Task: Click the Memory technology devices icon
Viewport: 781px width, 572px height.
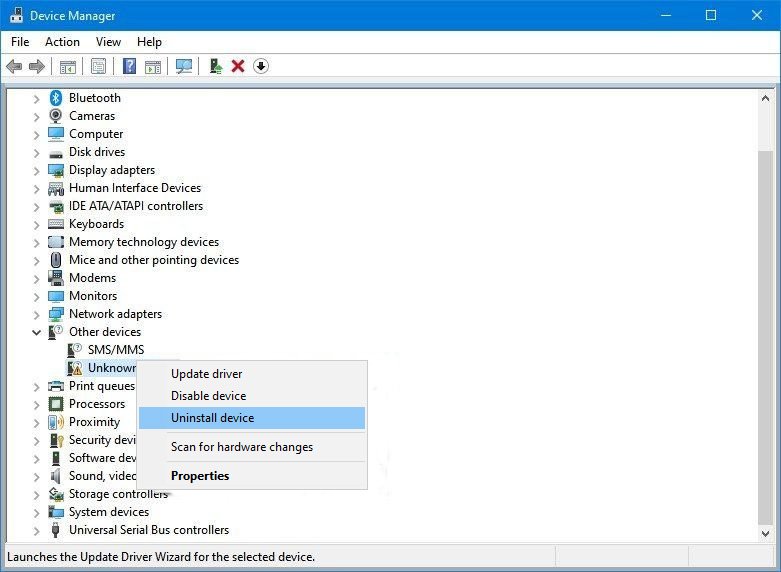Action: coord(56,242)
